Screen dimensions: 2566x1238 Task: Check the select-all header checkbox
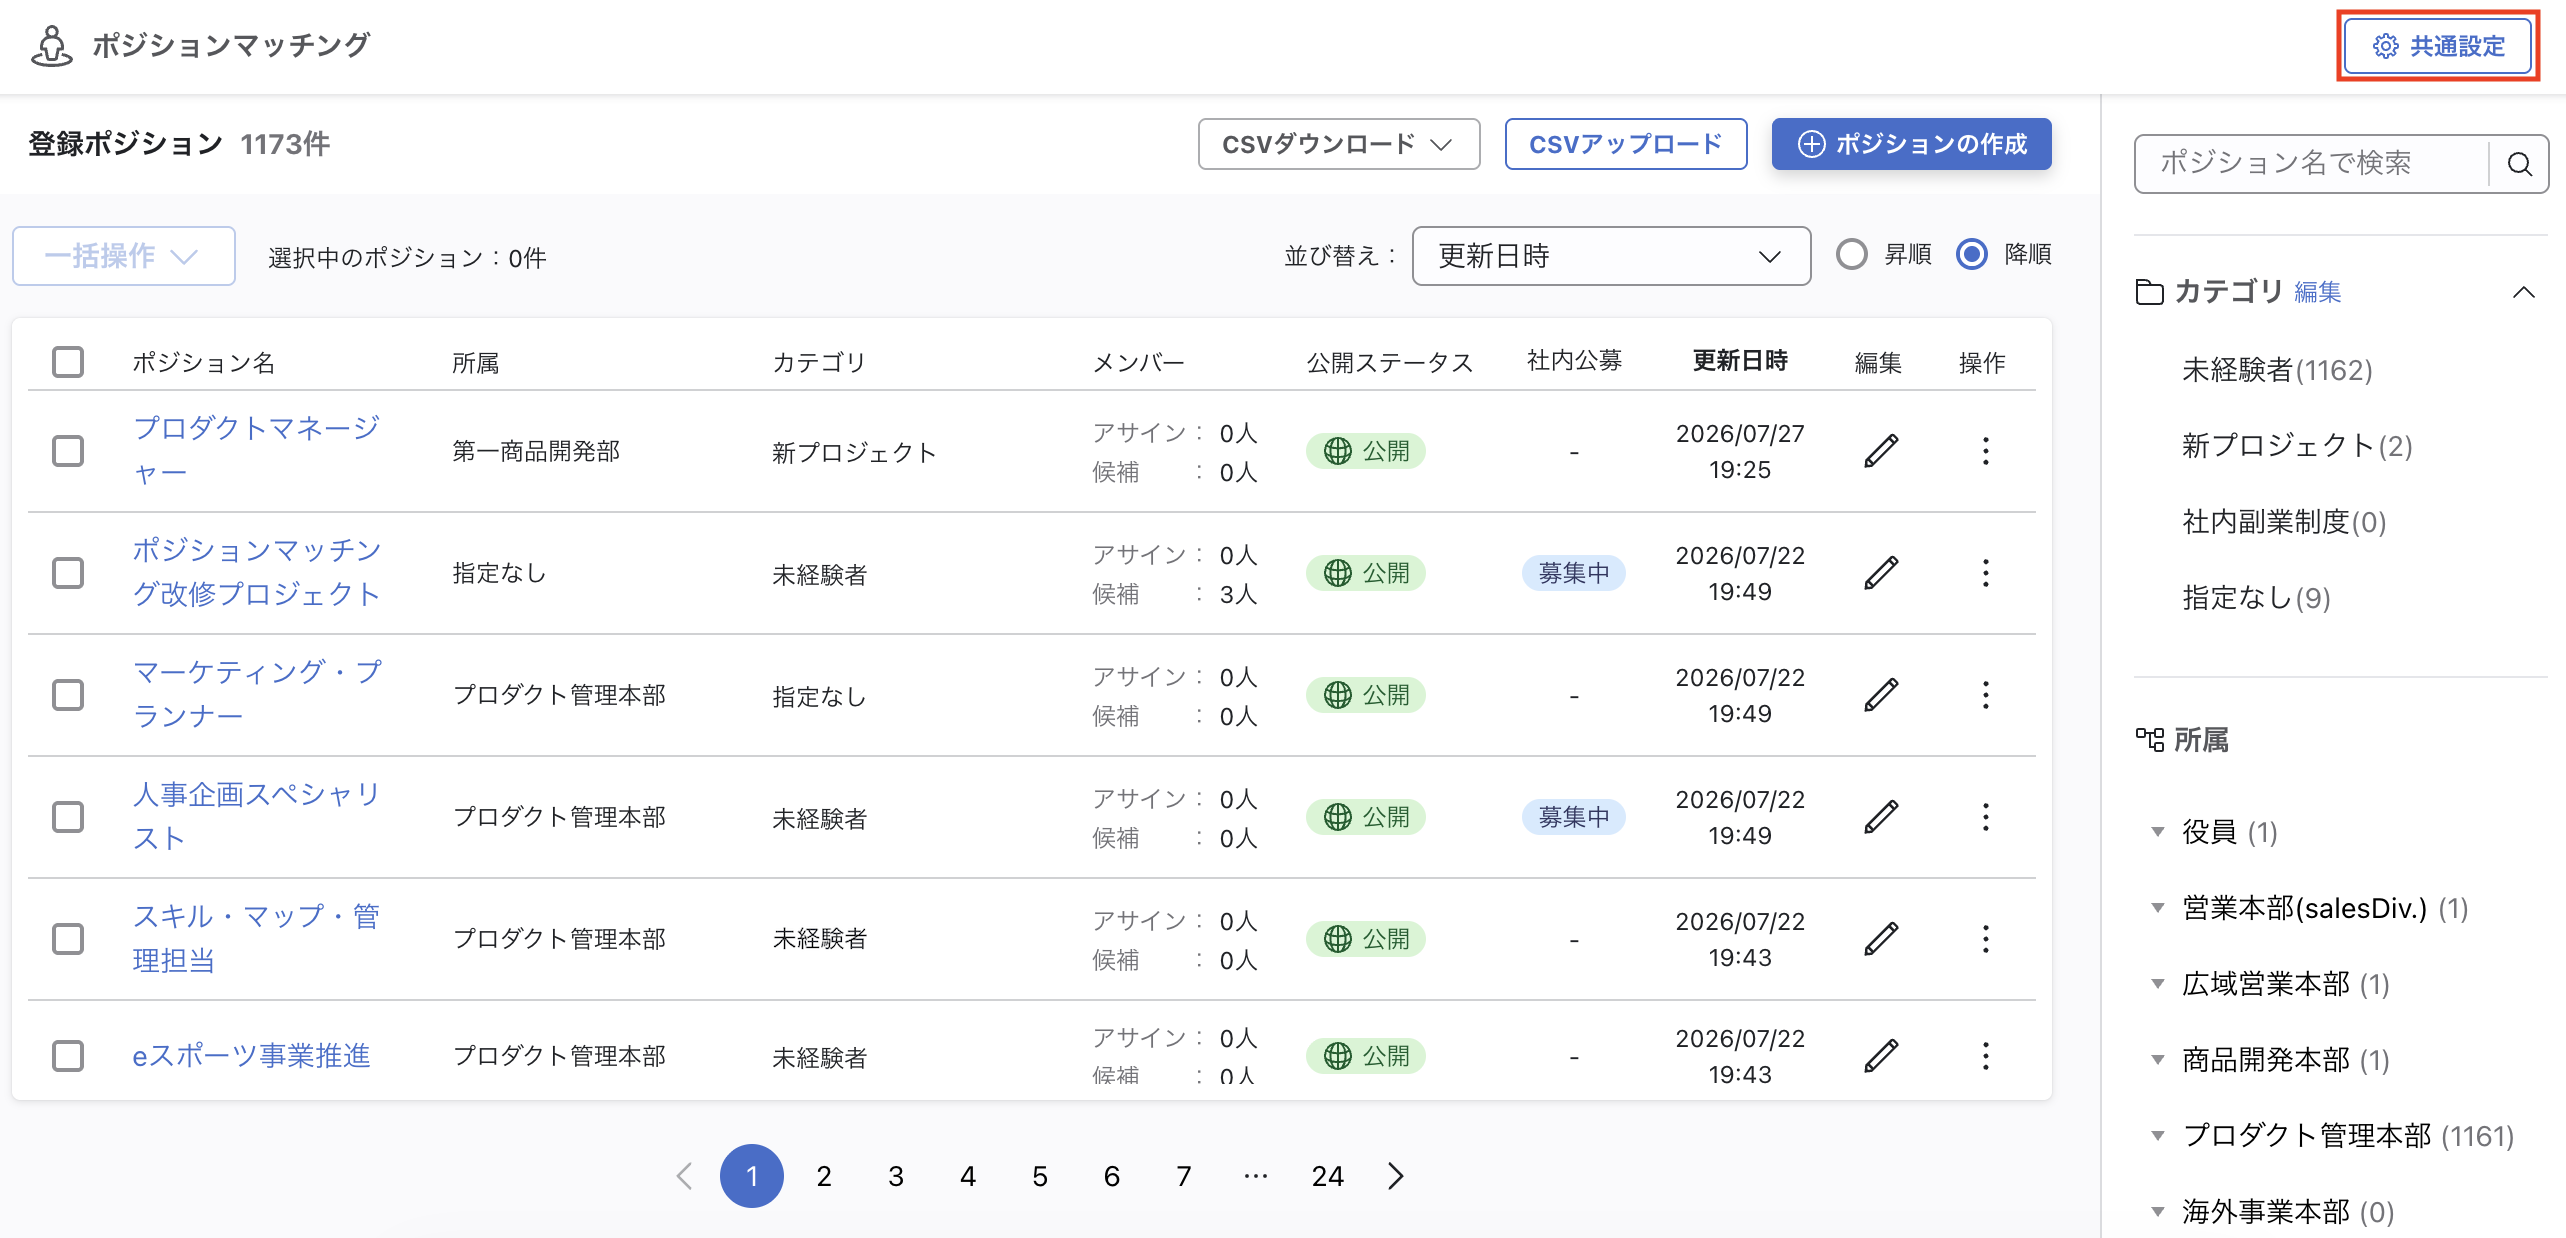[x=68, y=362]
